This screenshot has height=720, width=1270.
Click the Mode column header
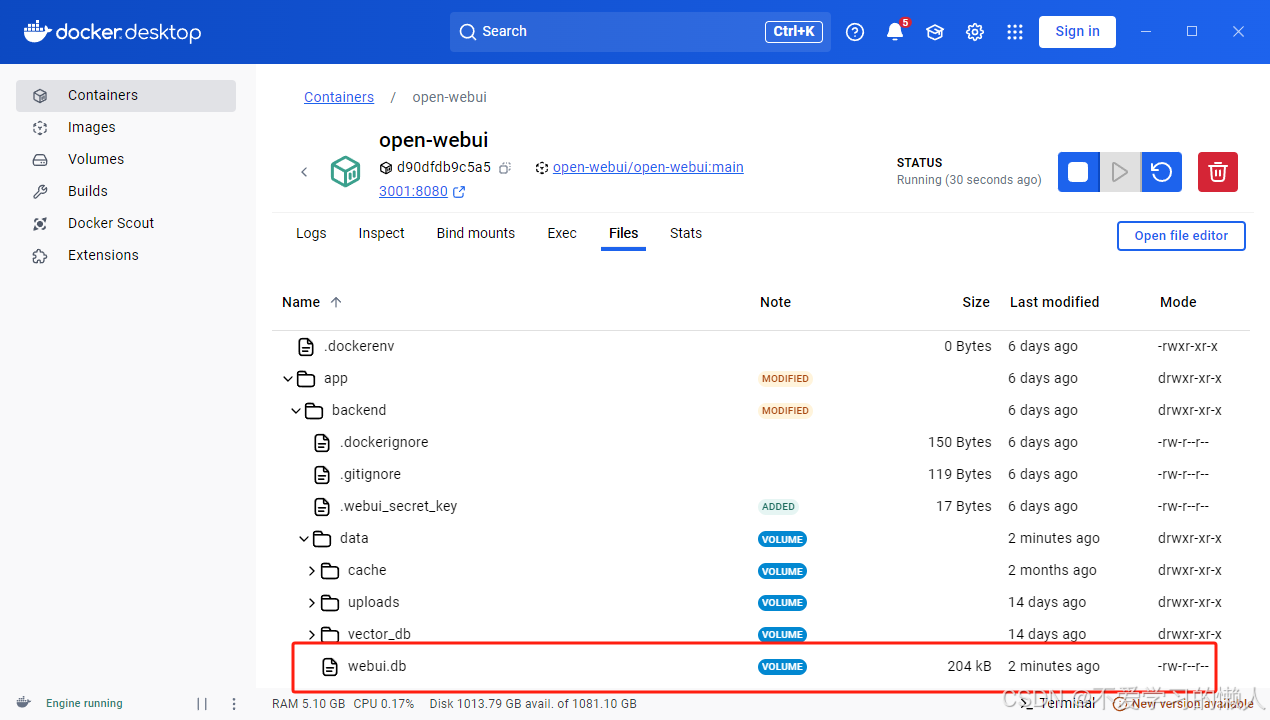[1178, 302]
